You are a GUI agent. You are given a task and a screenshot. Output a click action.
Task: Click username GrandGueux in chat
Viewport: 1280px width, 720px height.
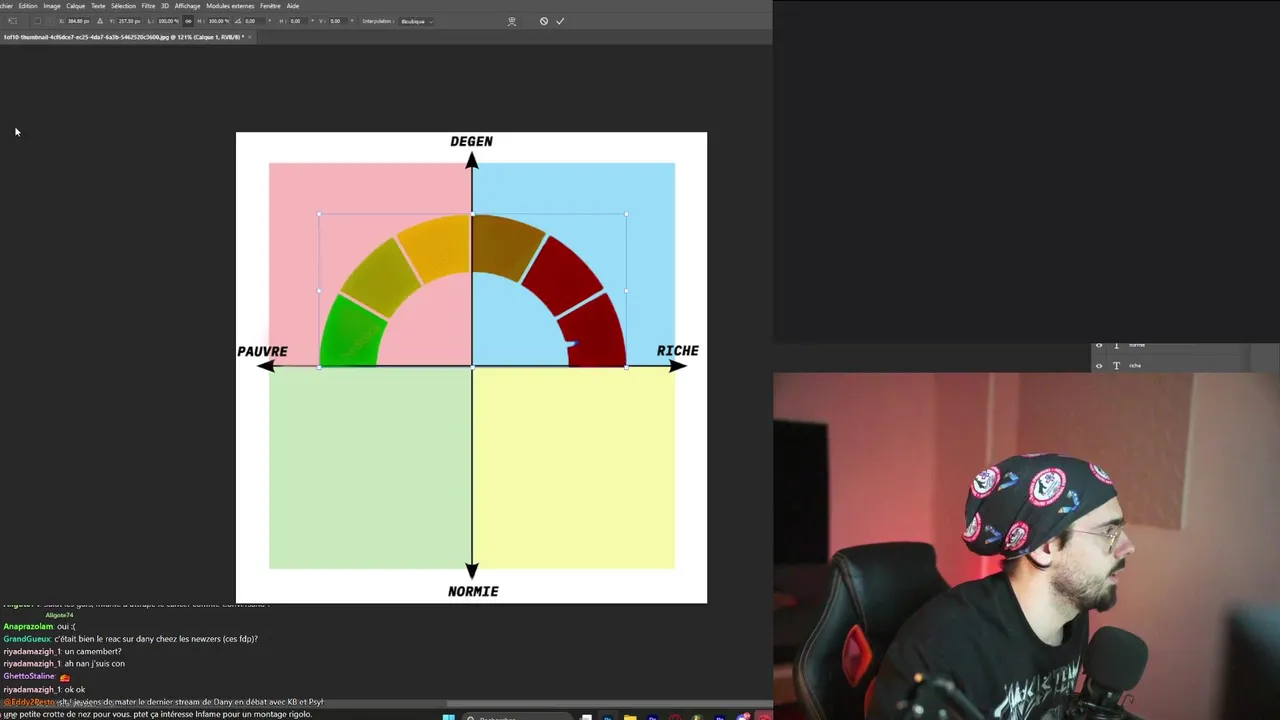pos(26,639)
